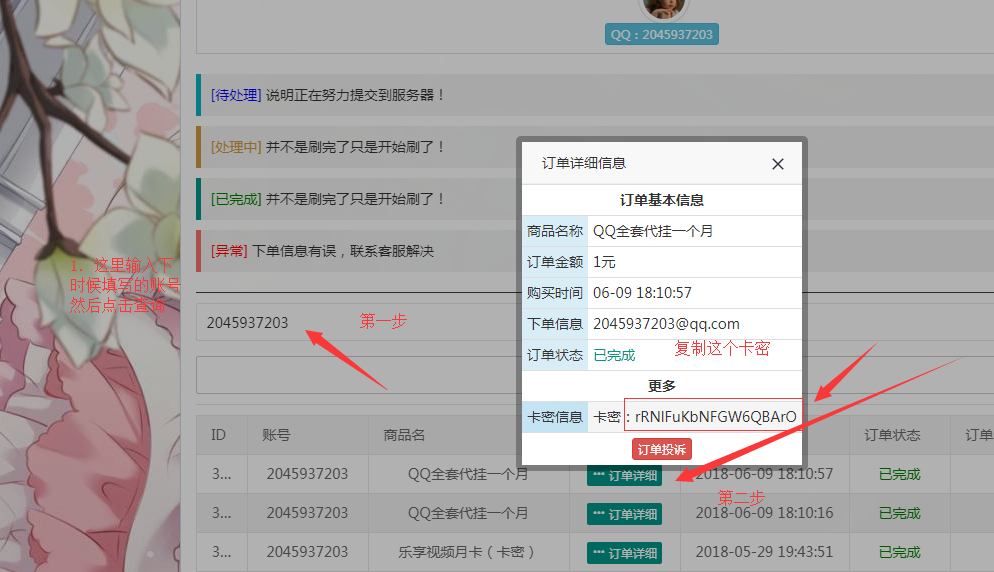Click the 乐享视频月卡（卡密）product name
This screenshot has width=994, height=572.
click(x=467, y=552)
